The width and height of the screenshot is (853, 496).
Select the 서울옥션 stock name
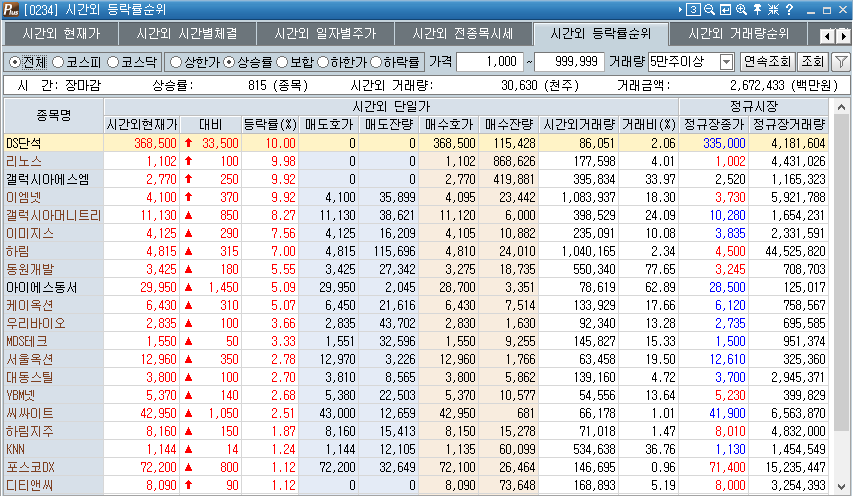coord(30,359)
